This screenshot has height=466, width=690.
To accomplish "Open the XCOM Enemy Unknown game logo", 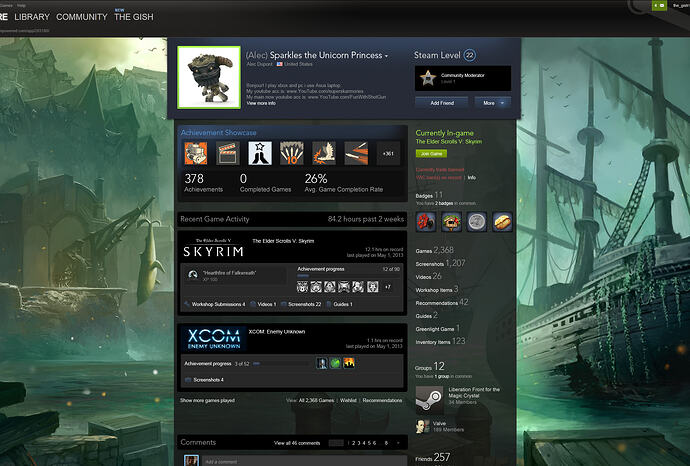I will 213,338.
